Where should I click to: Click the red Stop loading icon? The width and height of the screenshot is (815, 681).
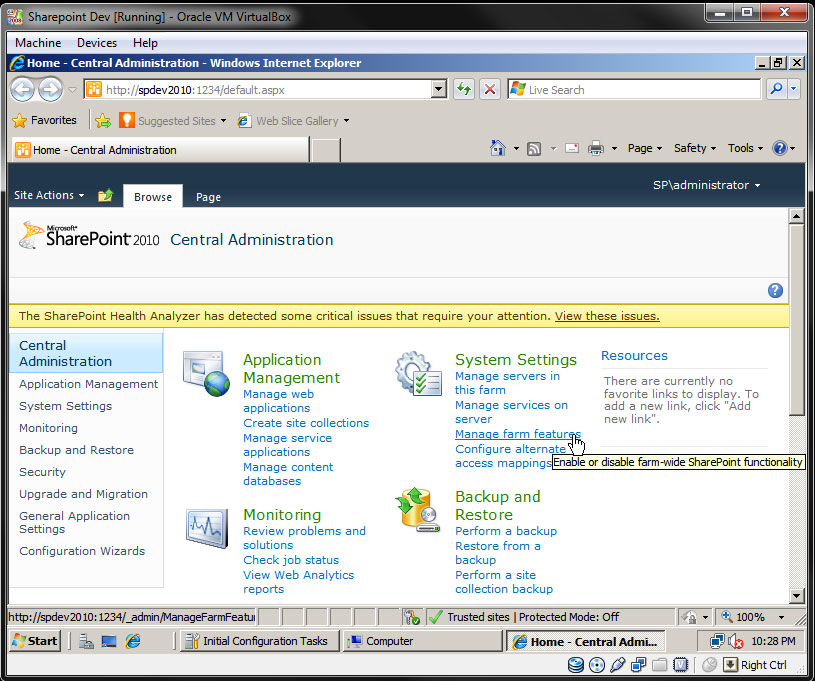pos(490,89)
